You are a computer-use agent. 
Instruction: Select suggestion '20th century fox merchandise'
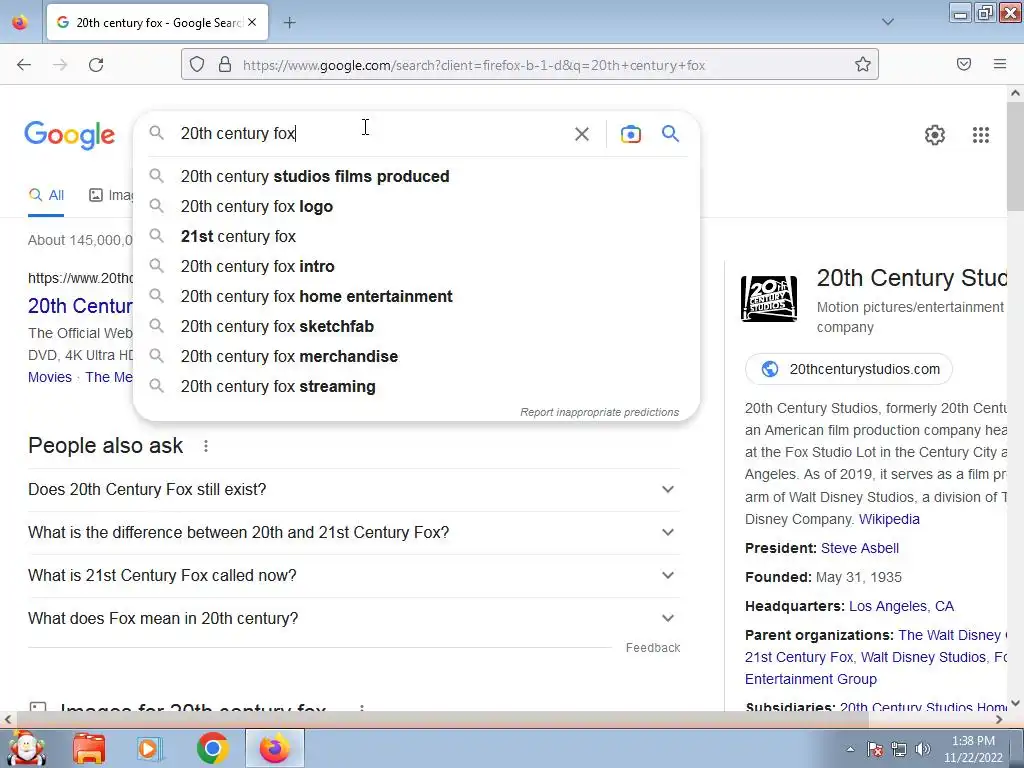coord(417,357)
